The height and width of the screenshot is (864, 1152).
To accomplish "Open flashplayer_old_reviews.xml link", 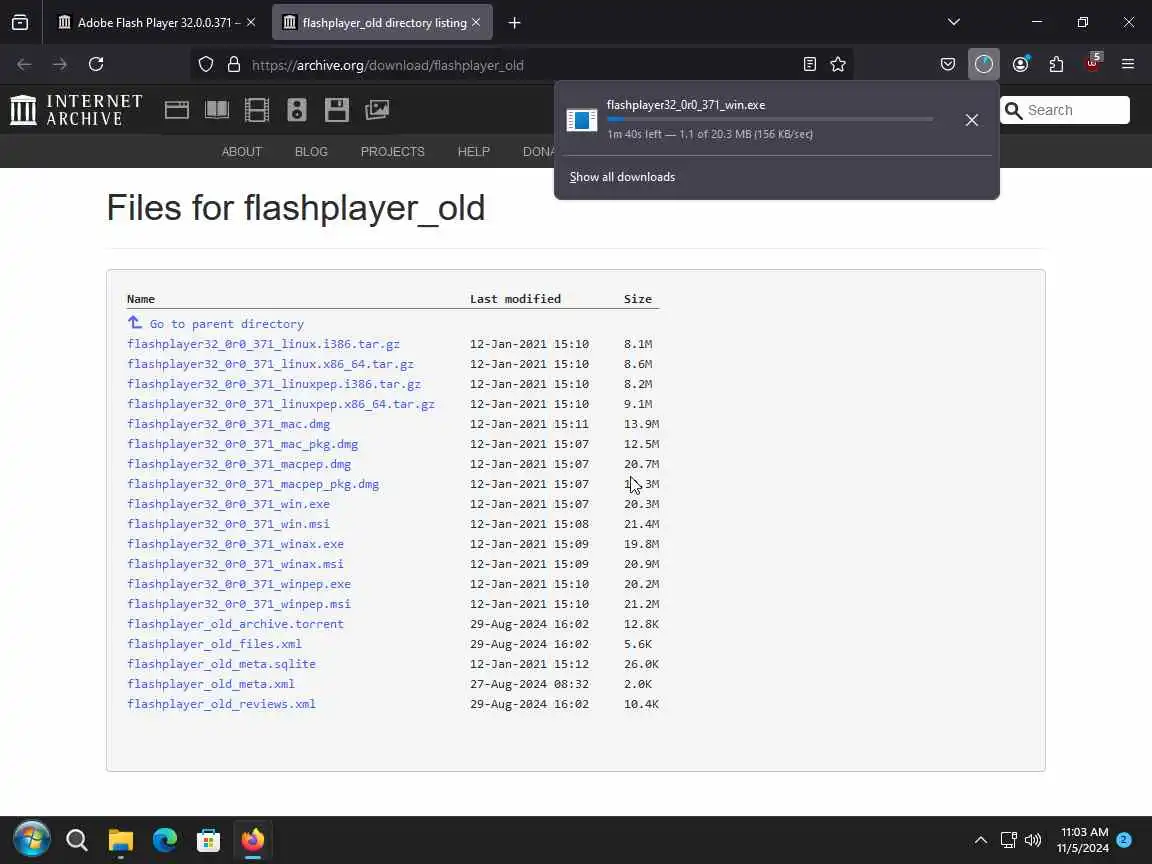I will 221,704.
